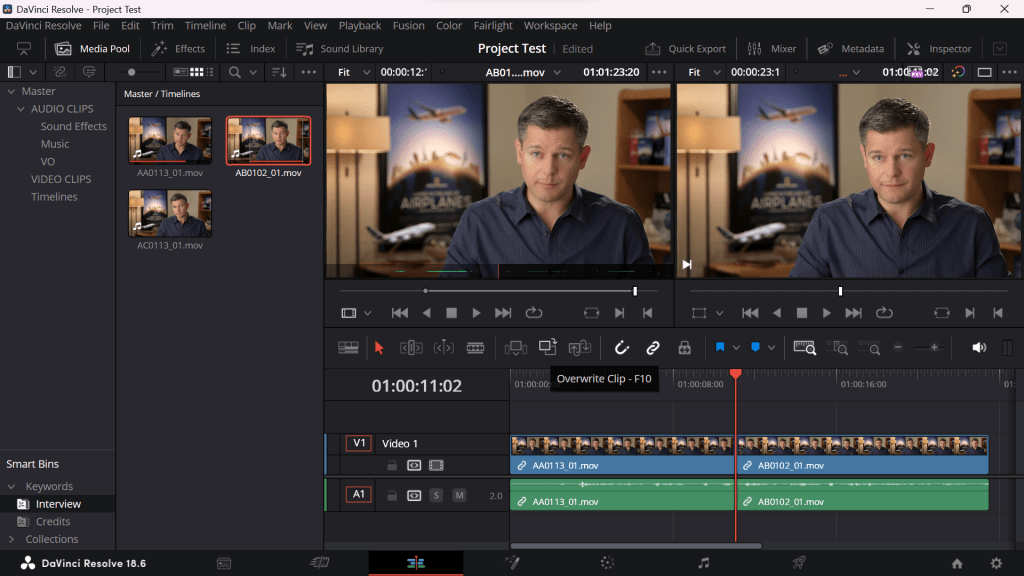Open the Quick Export button
Screen dimensions: 1024x576
686,48
